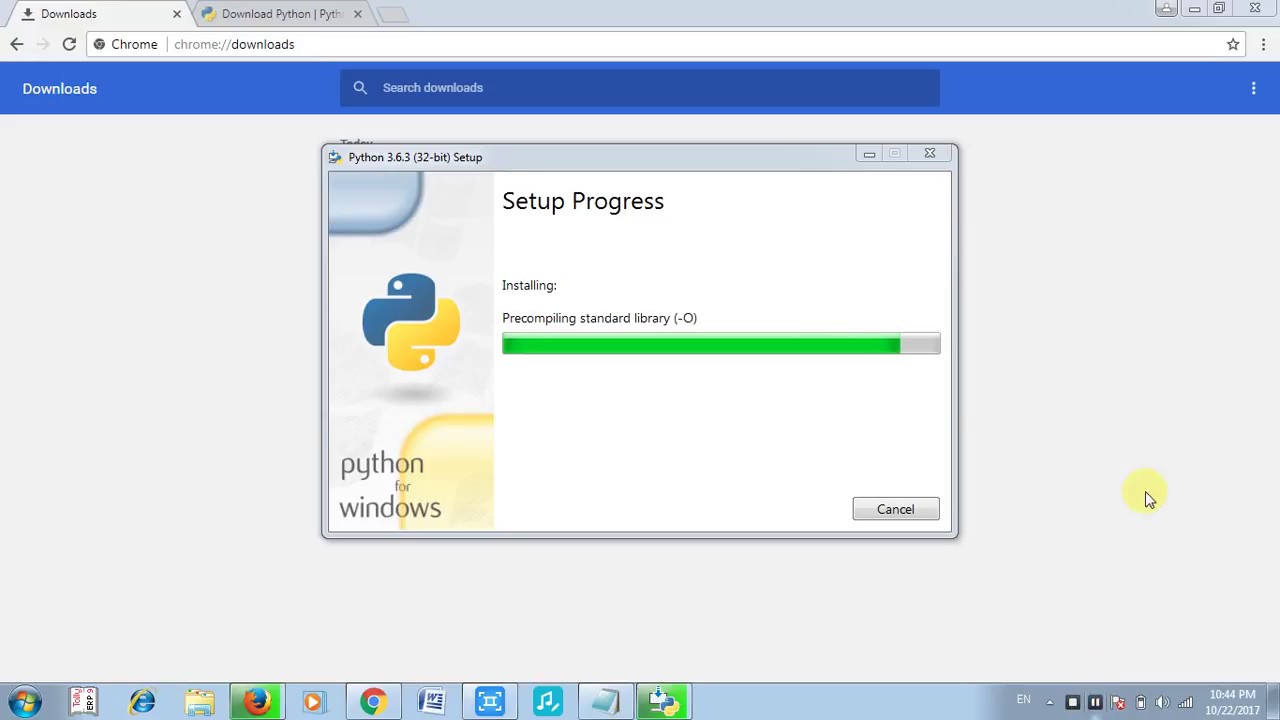The height and width of the screenshot is (720, 1280).
Task: Restore down the Chrome window
Action: [1219, 8]
